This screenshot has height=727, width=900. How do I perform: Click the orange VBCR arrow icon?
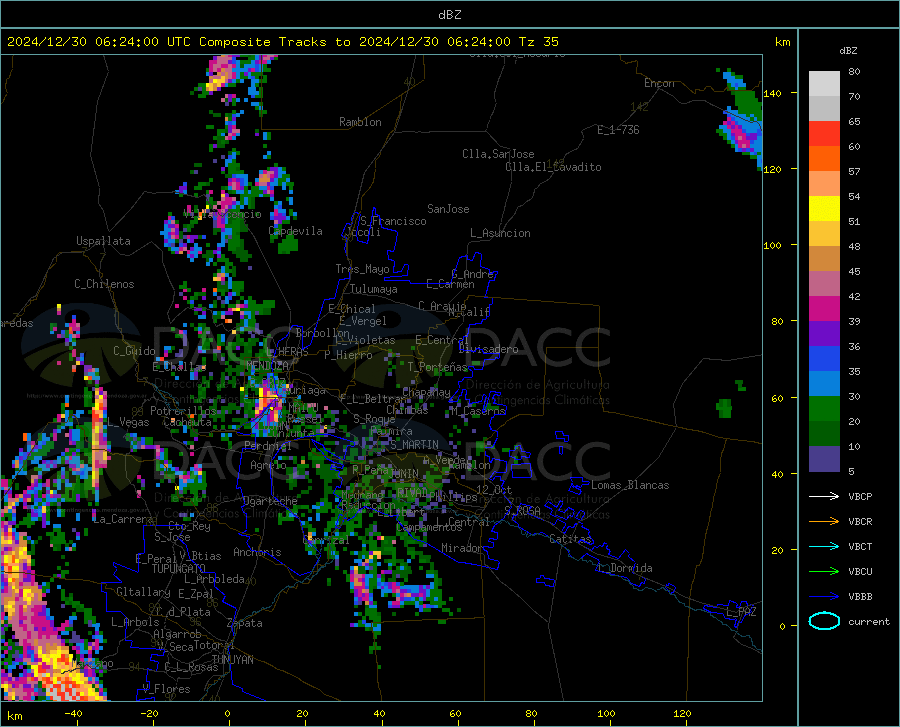coord(824,521)
